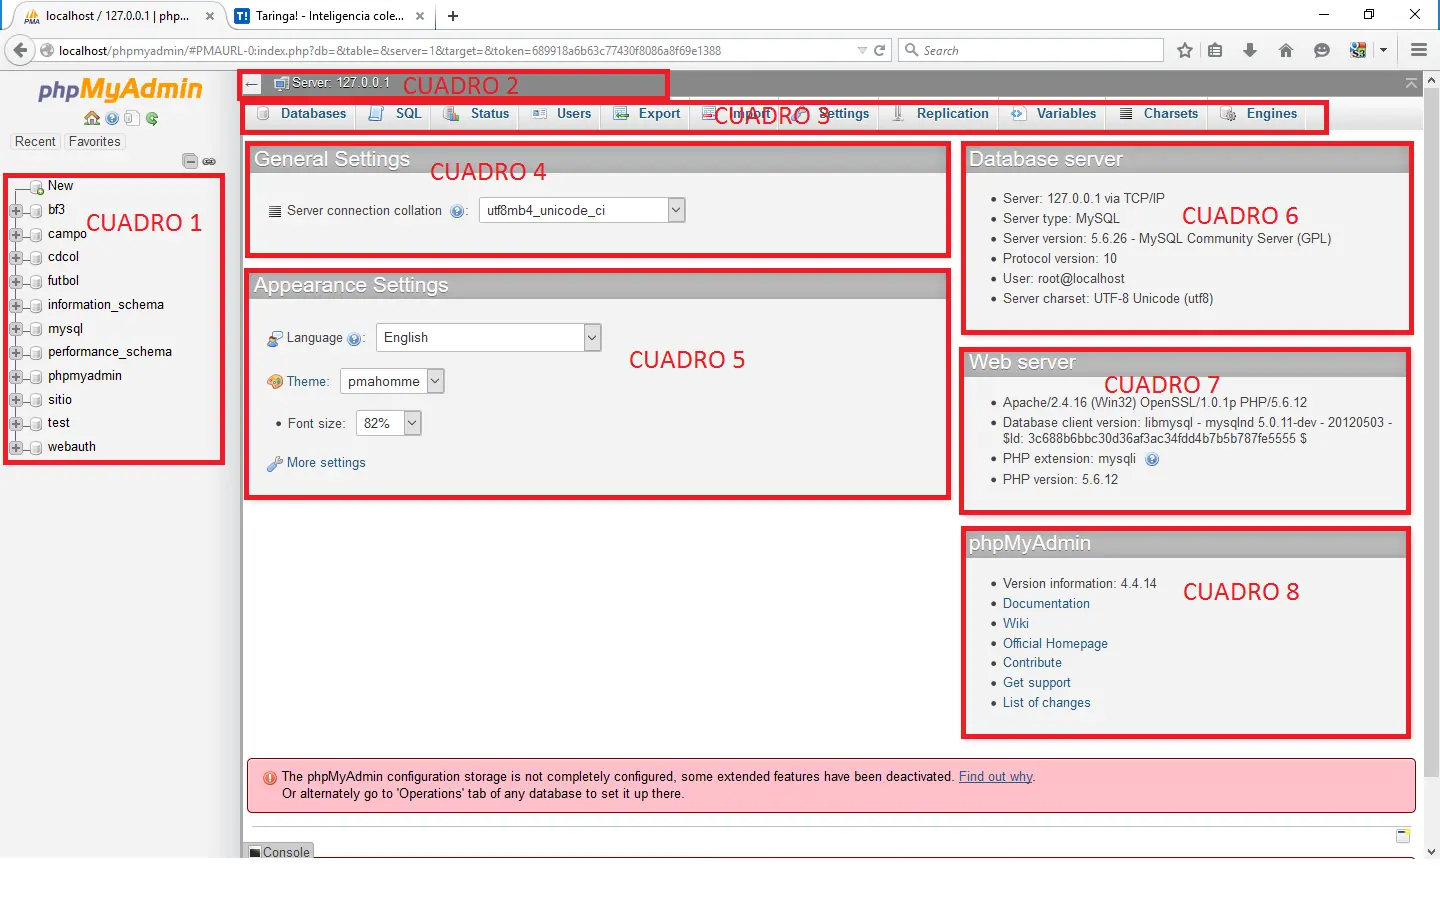The image size is (1440, 900).
Task: Click the Server 127.0.0.1 breadcrumb
Action: (340, 83)
